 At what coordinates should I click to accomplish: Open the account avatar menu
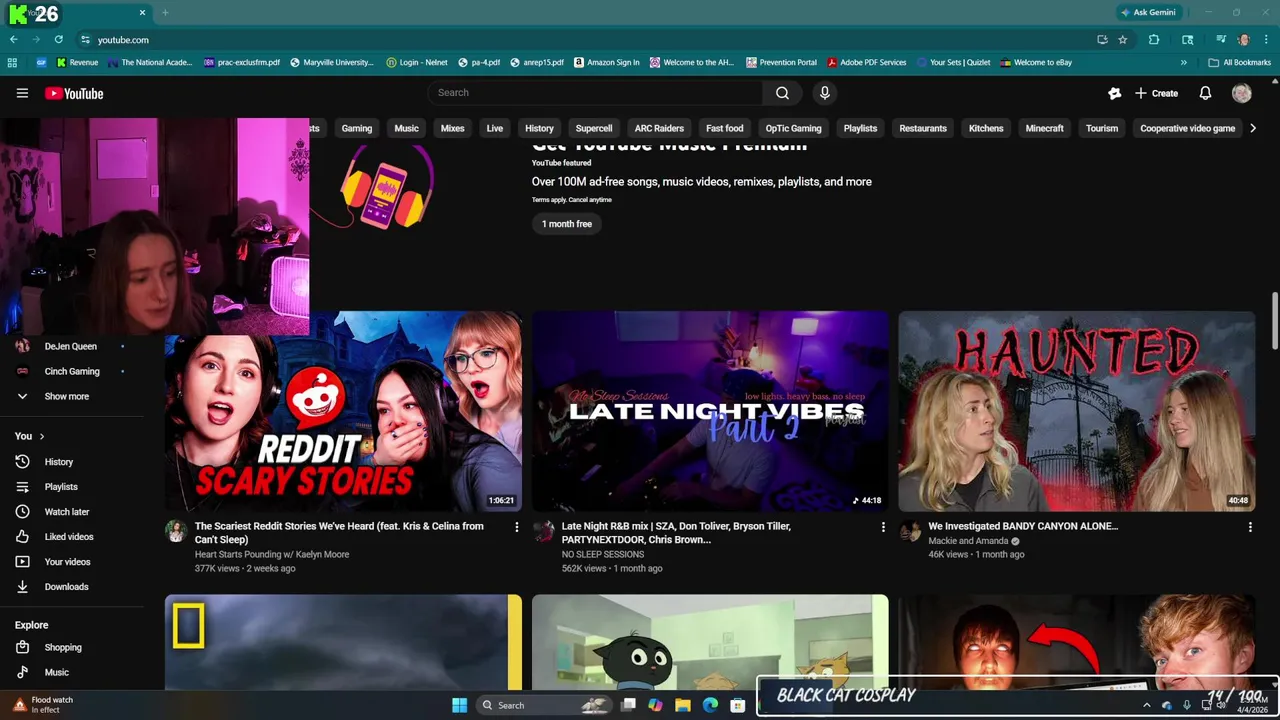coord(1242,93)
